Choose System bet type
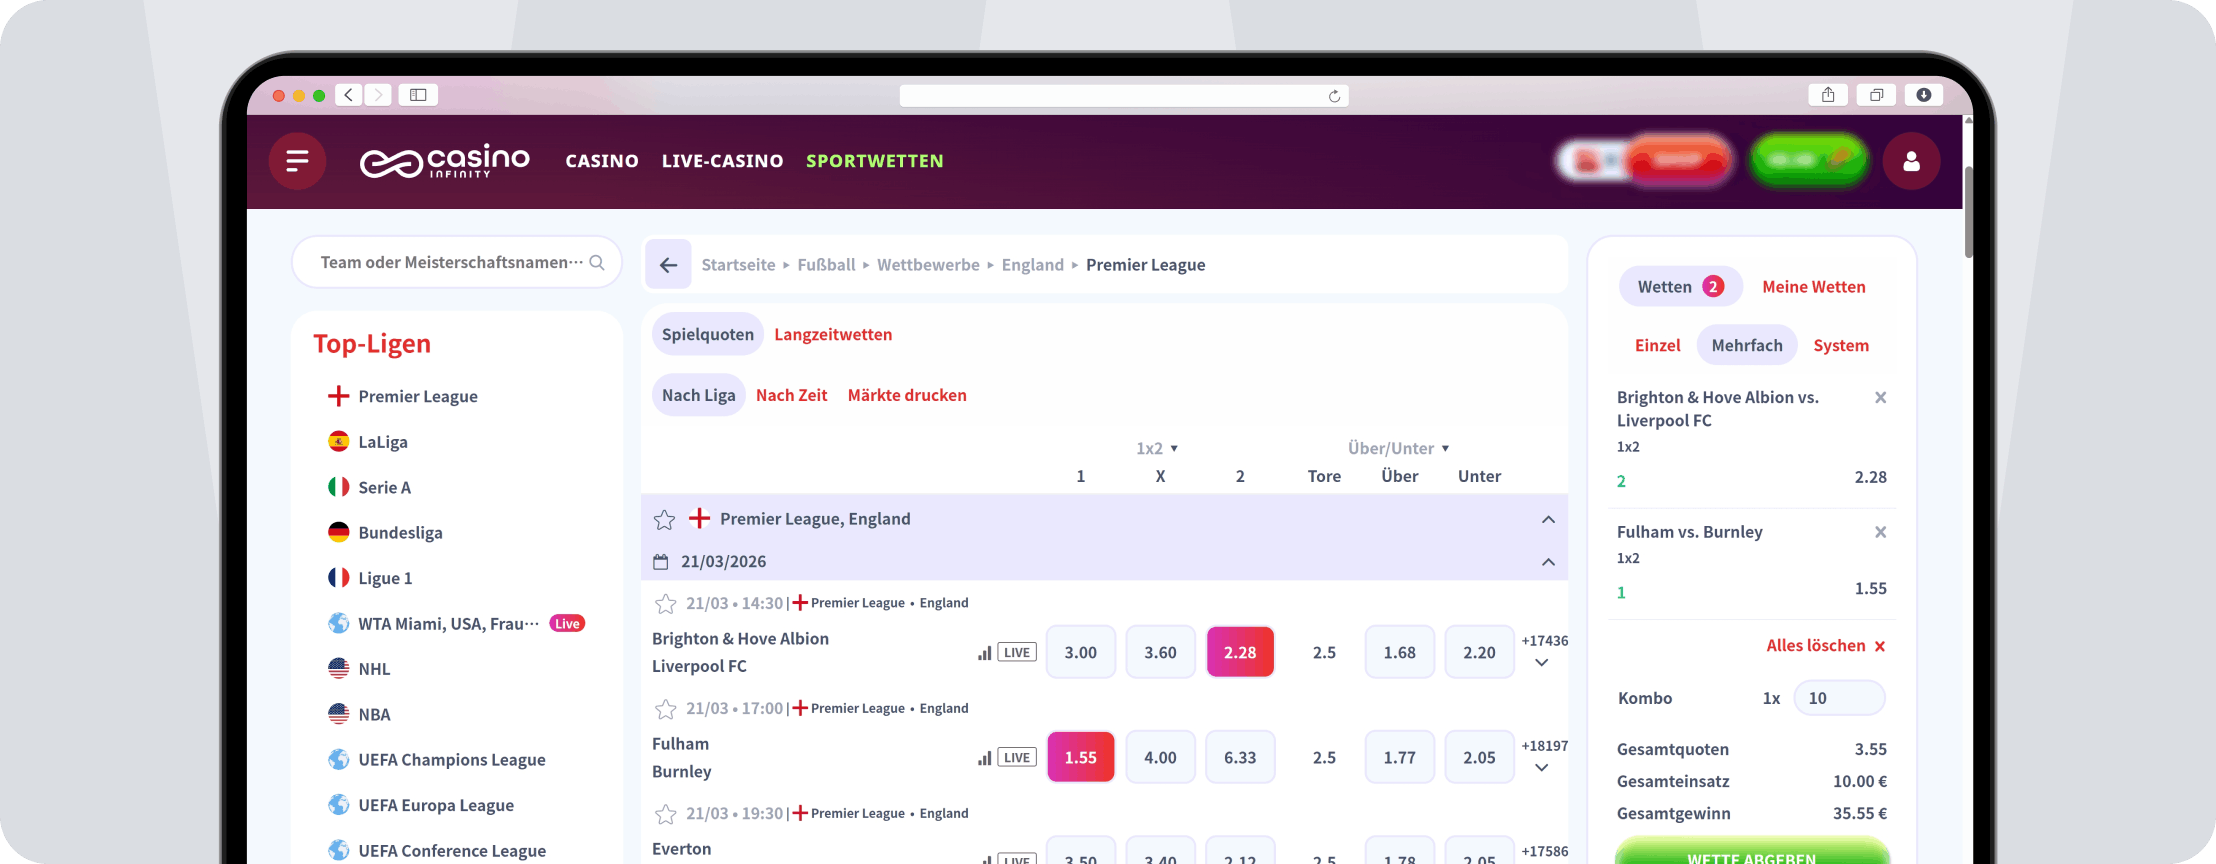This screenshot has width=2216, height=864. [1841, 346]
